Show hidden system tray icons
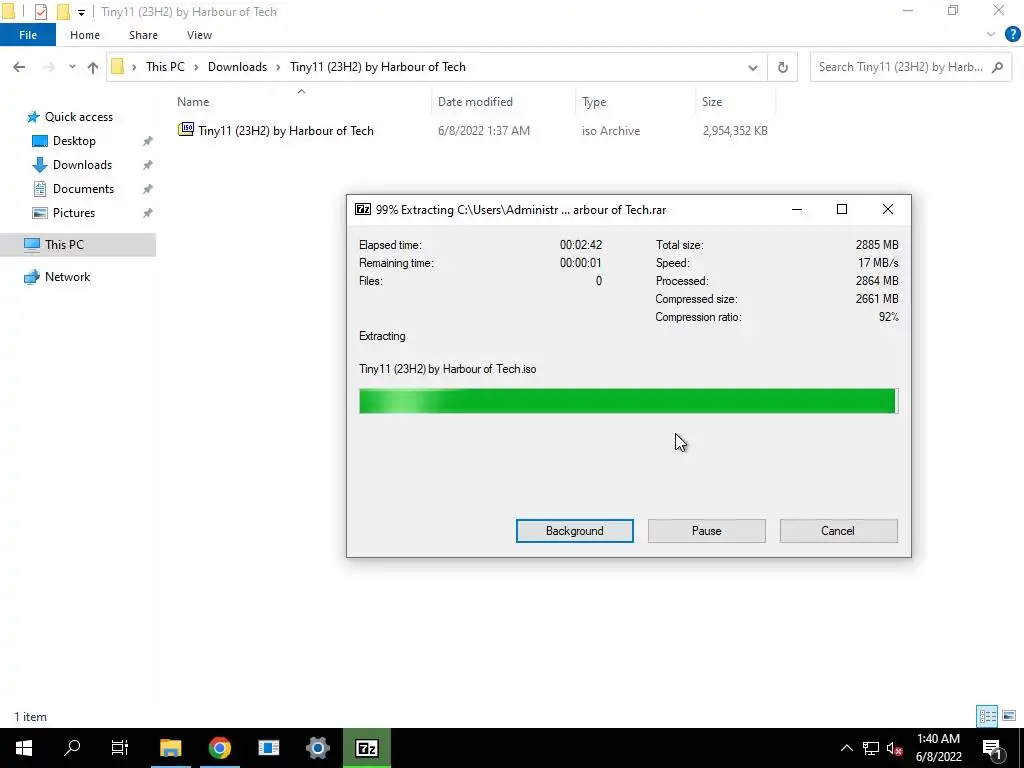 pos(846,748)
